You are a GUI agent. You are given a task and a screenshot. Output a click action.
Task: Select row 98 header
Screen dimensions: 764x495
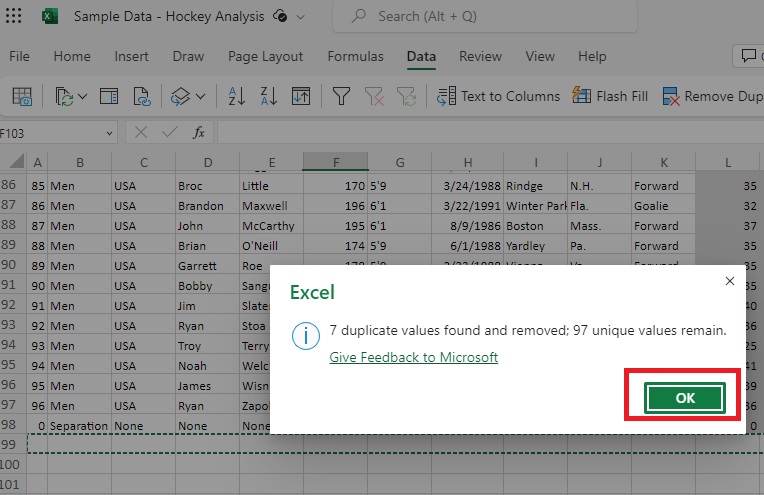[10, 425]
